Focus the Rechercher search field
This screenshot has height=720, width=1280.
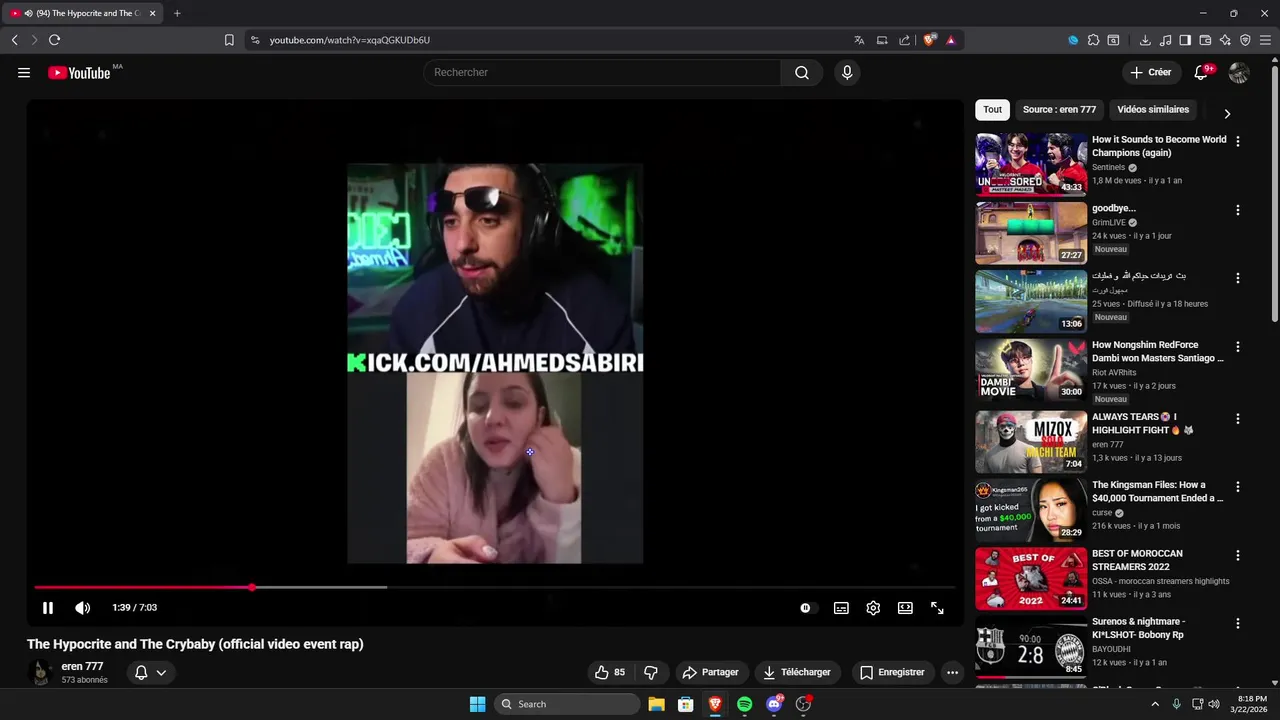click(602, 72)
